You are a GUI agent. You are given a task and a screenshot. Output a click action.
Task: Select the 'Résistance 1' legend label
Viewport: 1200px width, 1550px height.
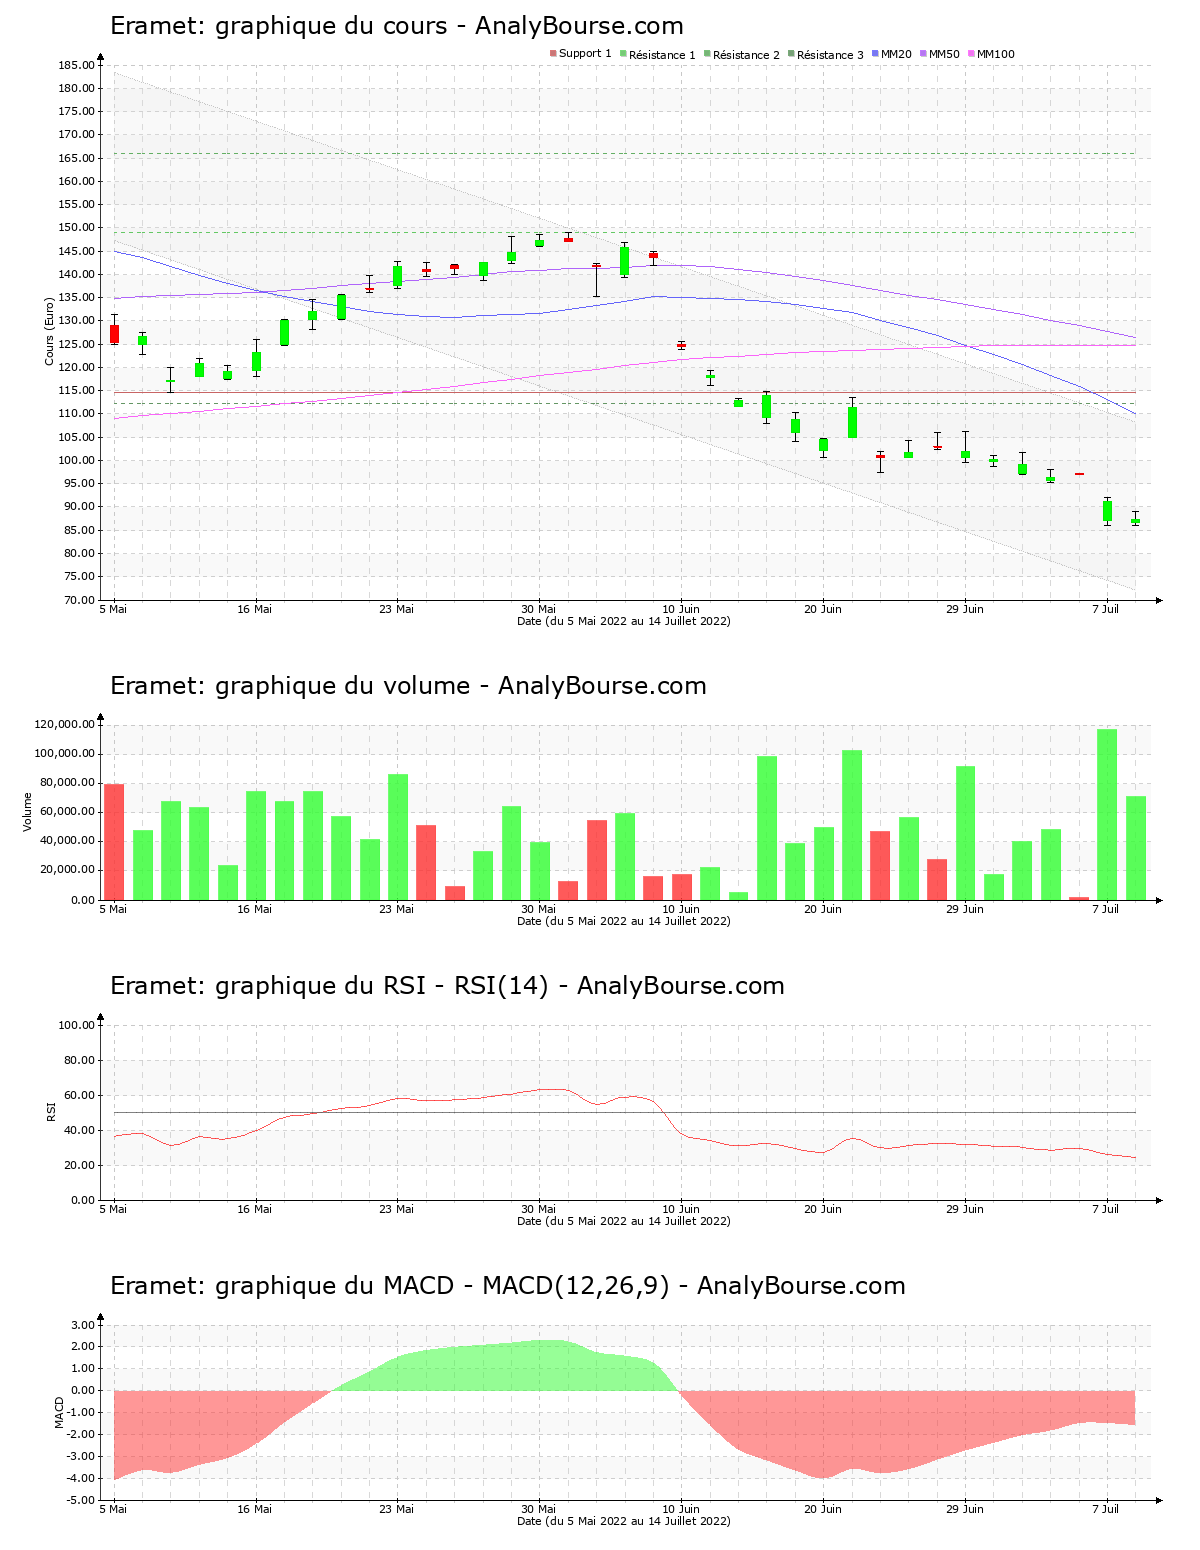[x=662, y=54]
